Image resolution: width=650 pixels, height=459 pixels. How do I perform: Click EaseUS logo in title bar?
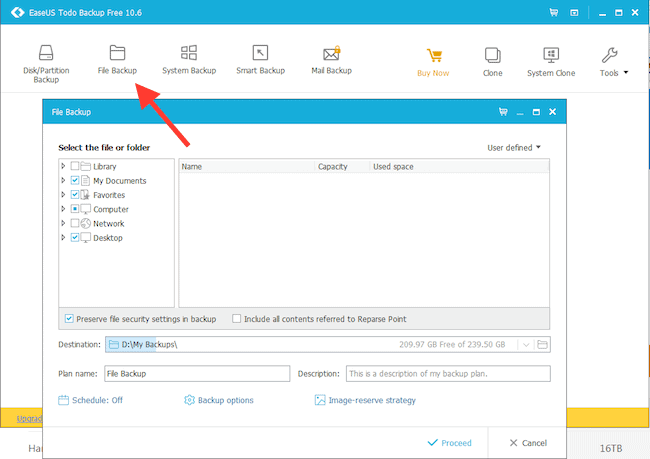click(x=17, y=12)
